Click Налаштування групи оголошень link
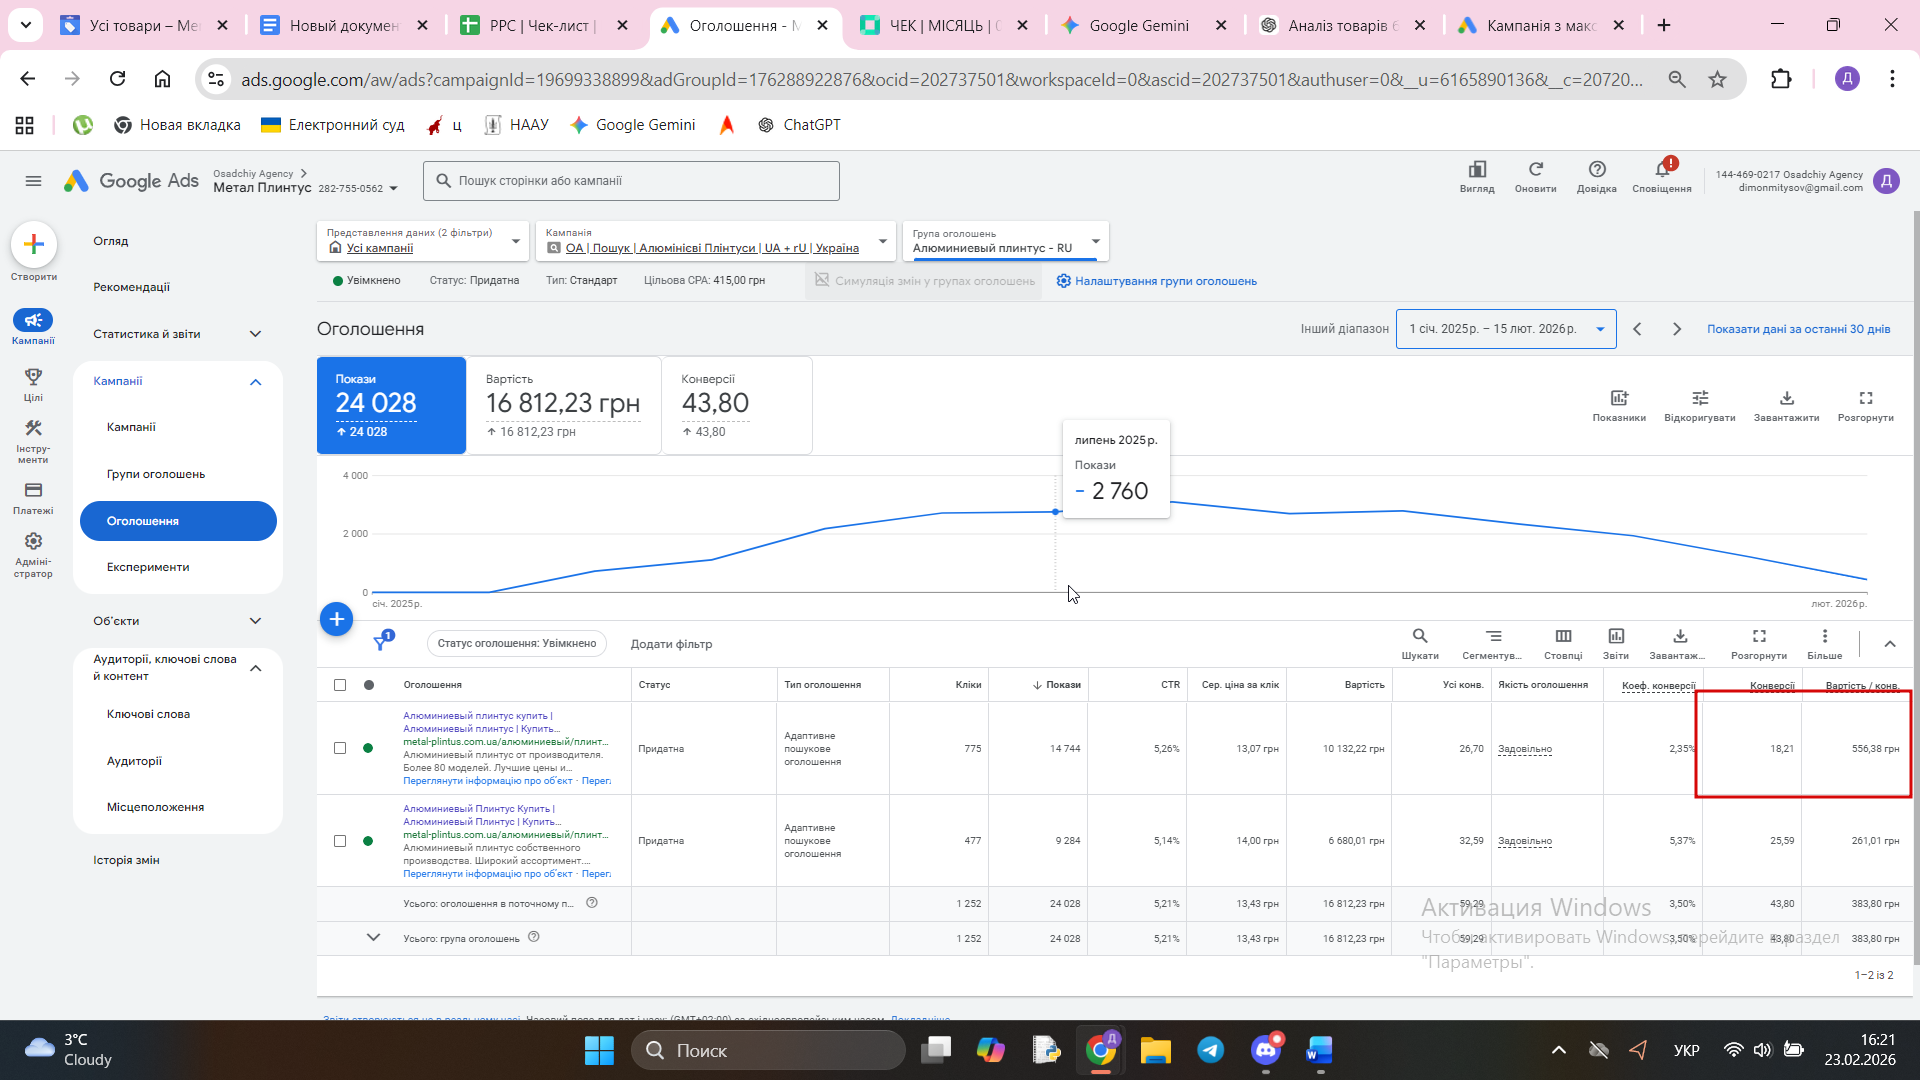1920x1080 pixels. 1165,281
